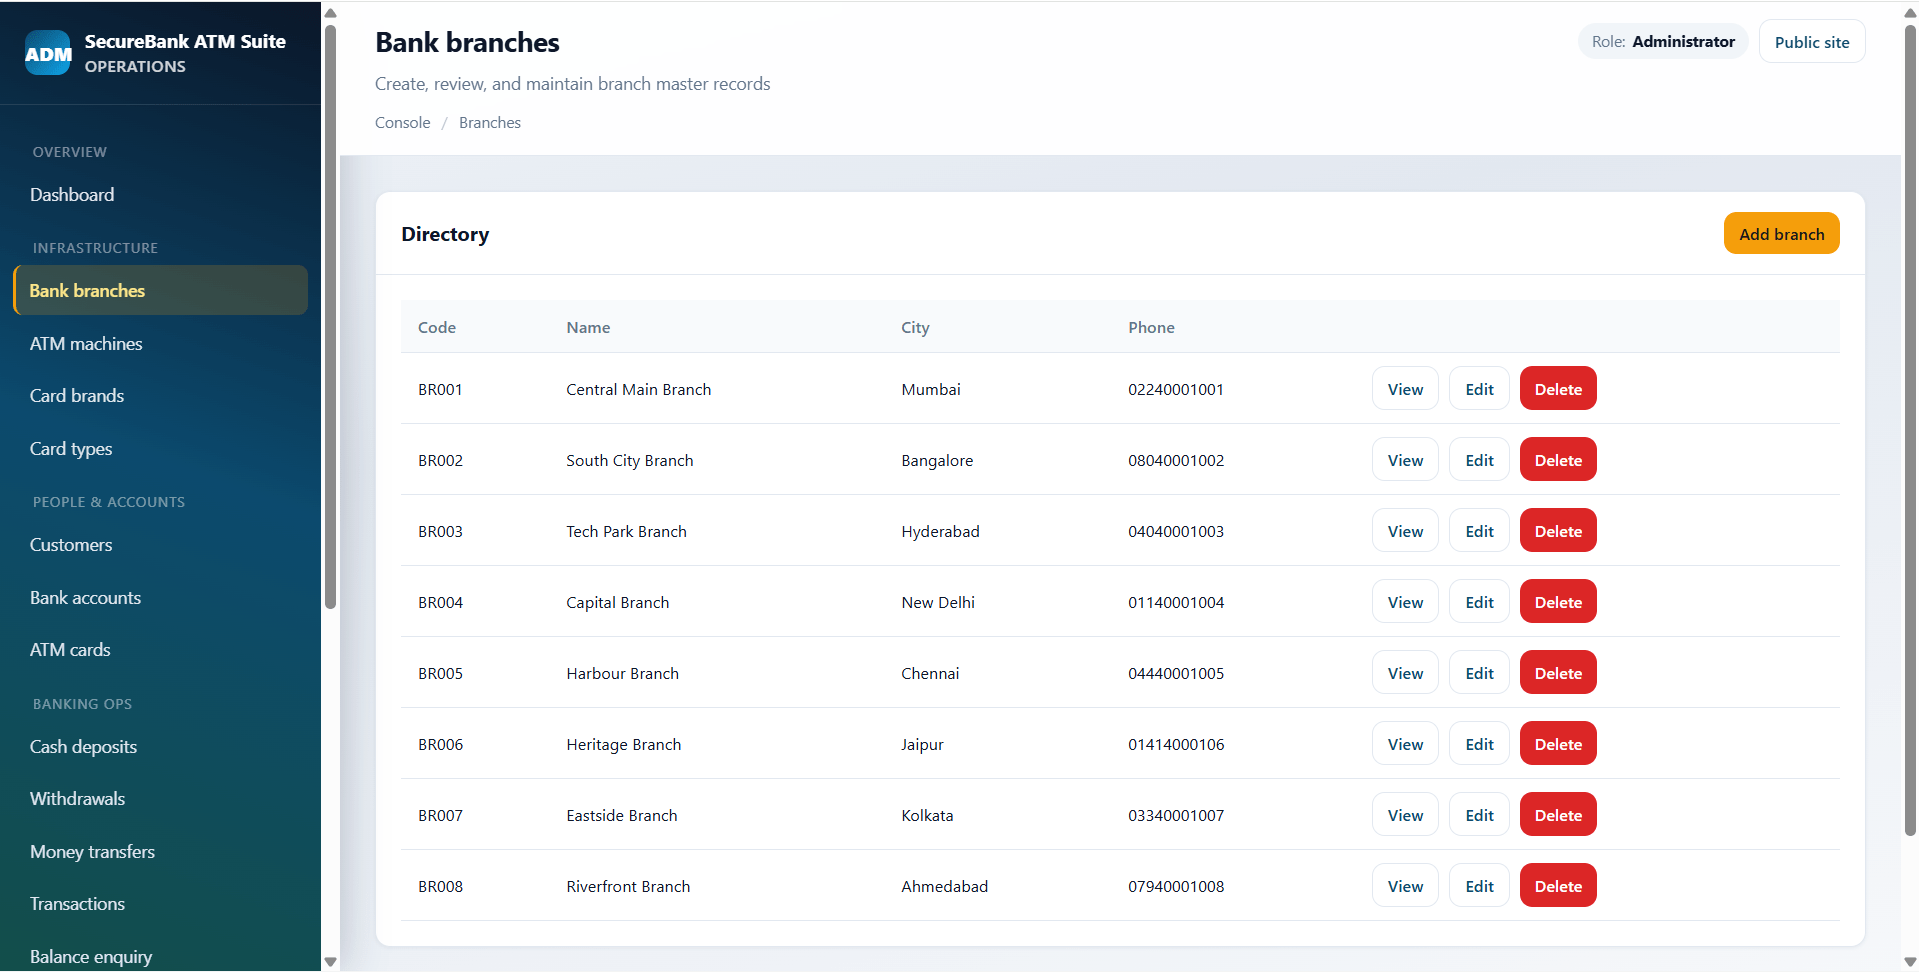Click the Branches breadcrumb
Screen dimensions: 1919x972
tap(490, 123)
